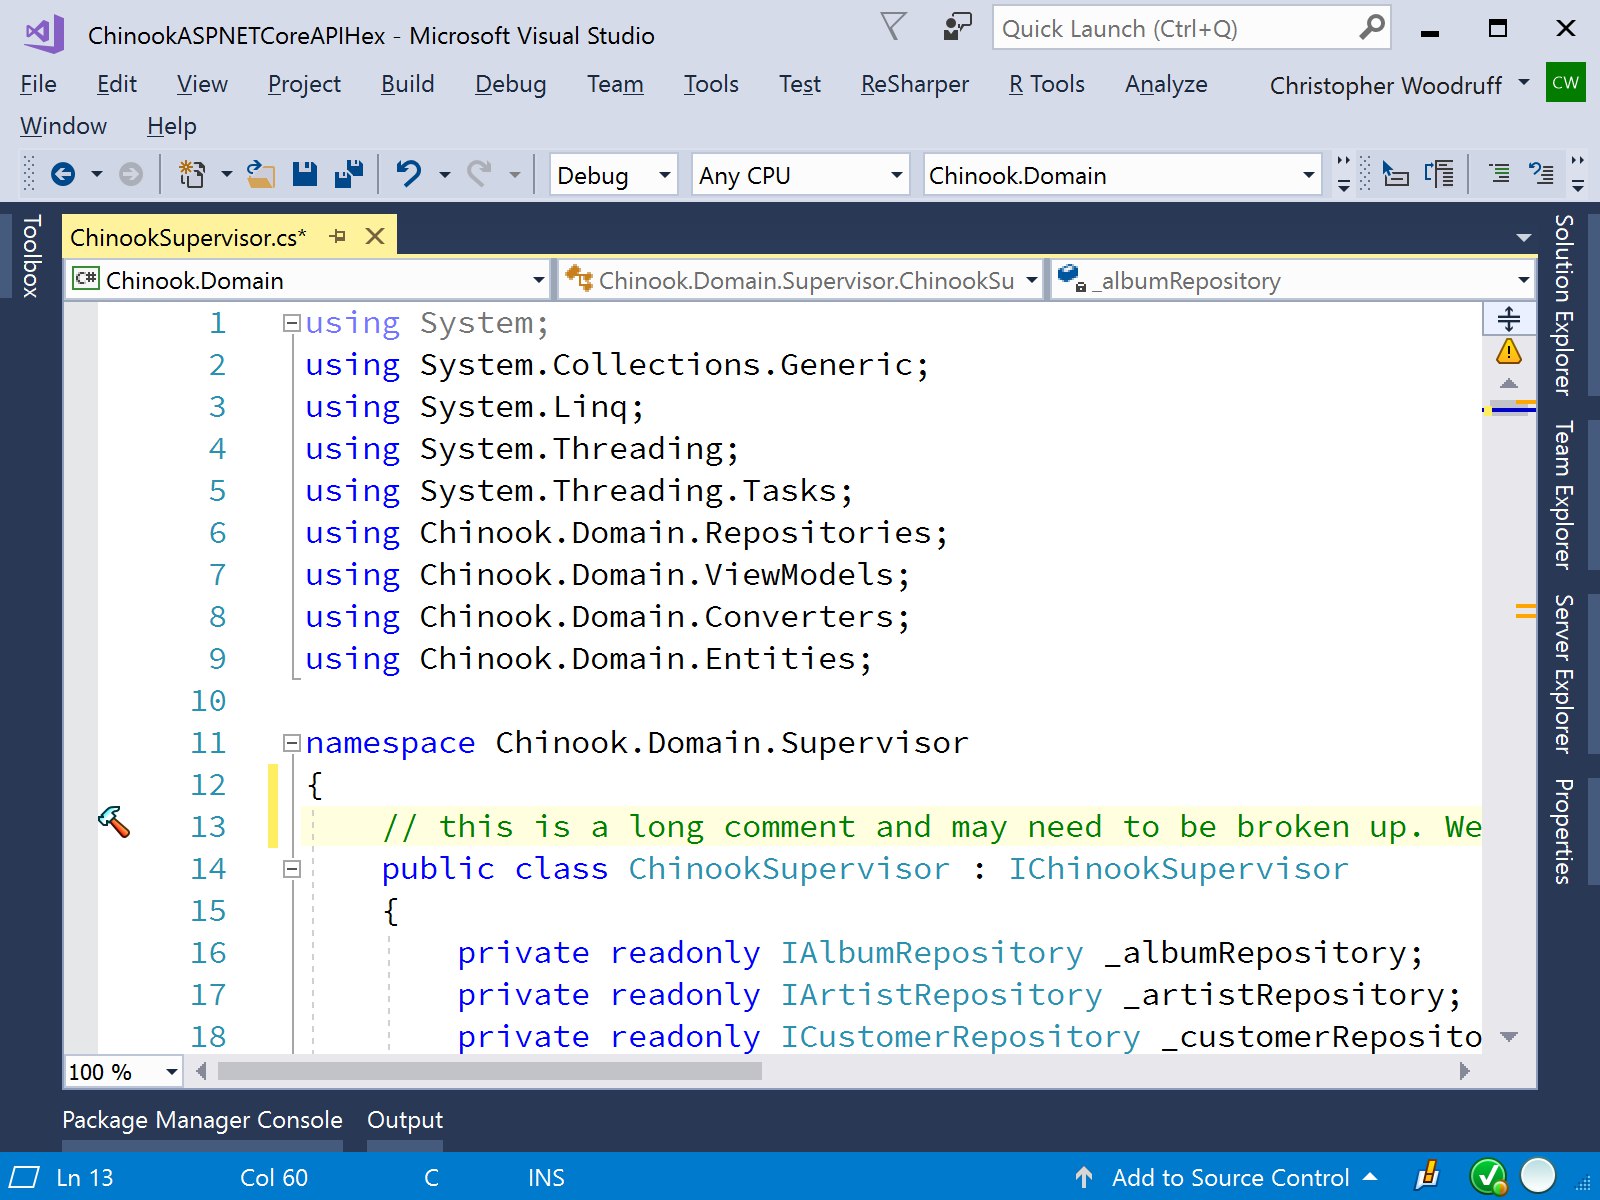
Task: Open the Analyze menu
Action: [x=1166, y=84]
